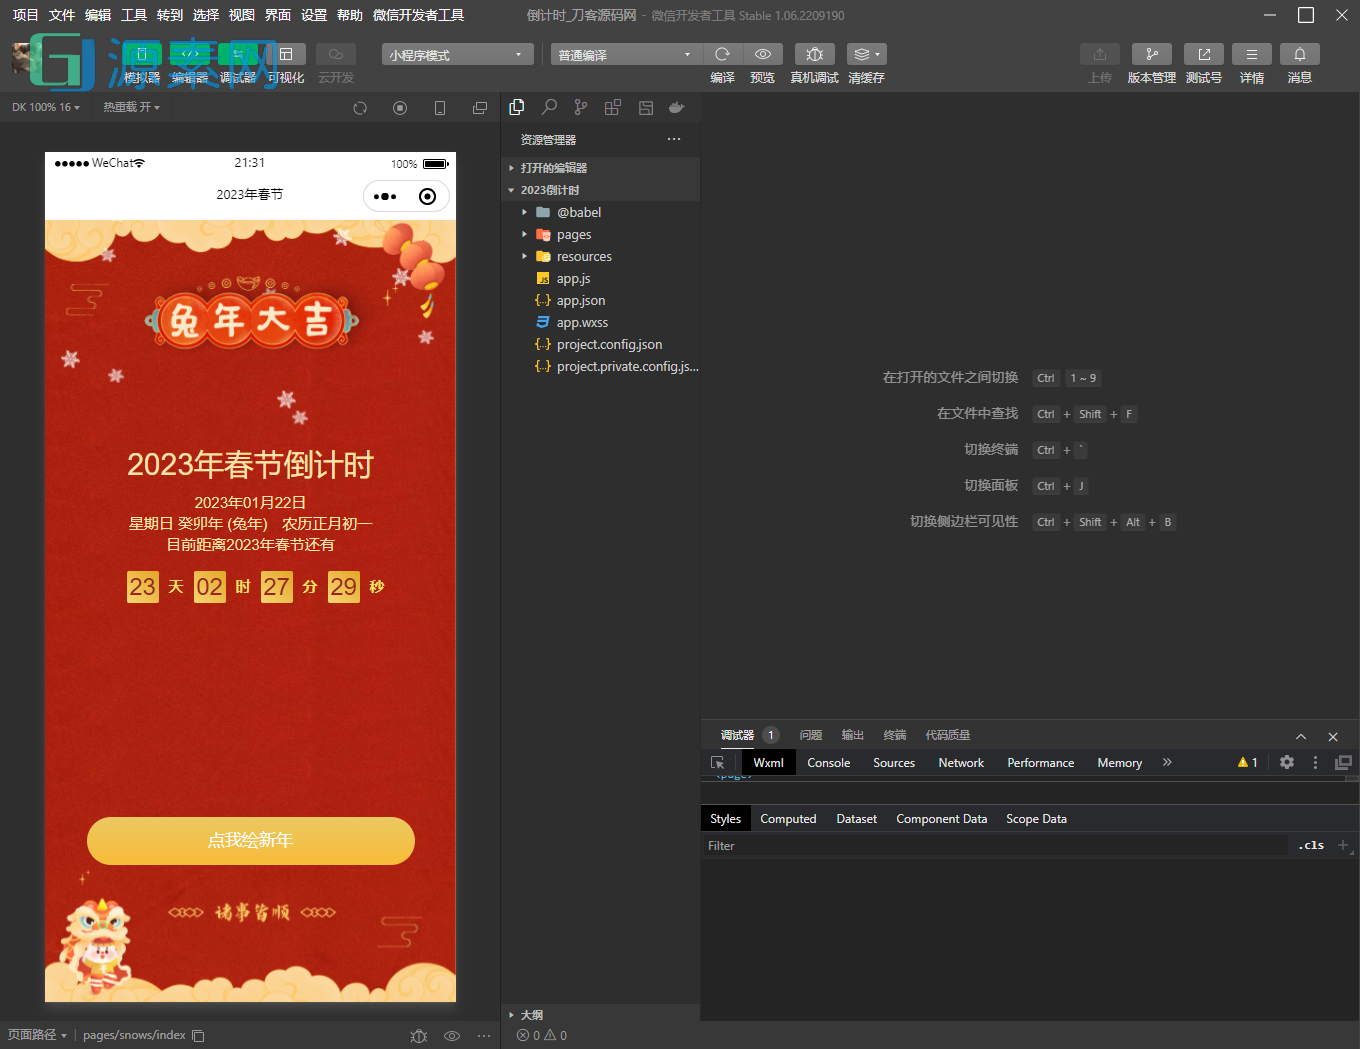This screenshot has height=1049, width=1360.
Task: Switch to the Console tab
Action: point(828,763)
